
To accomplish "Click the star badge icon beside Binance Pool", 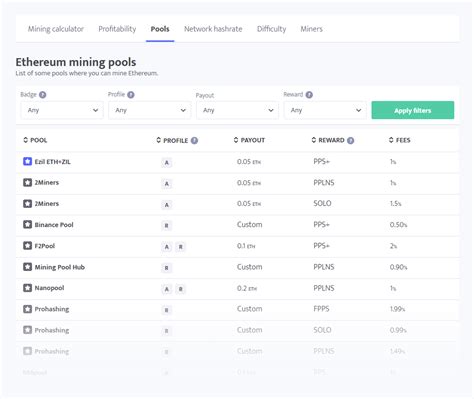I will (x=27, y=225).
